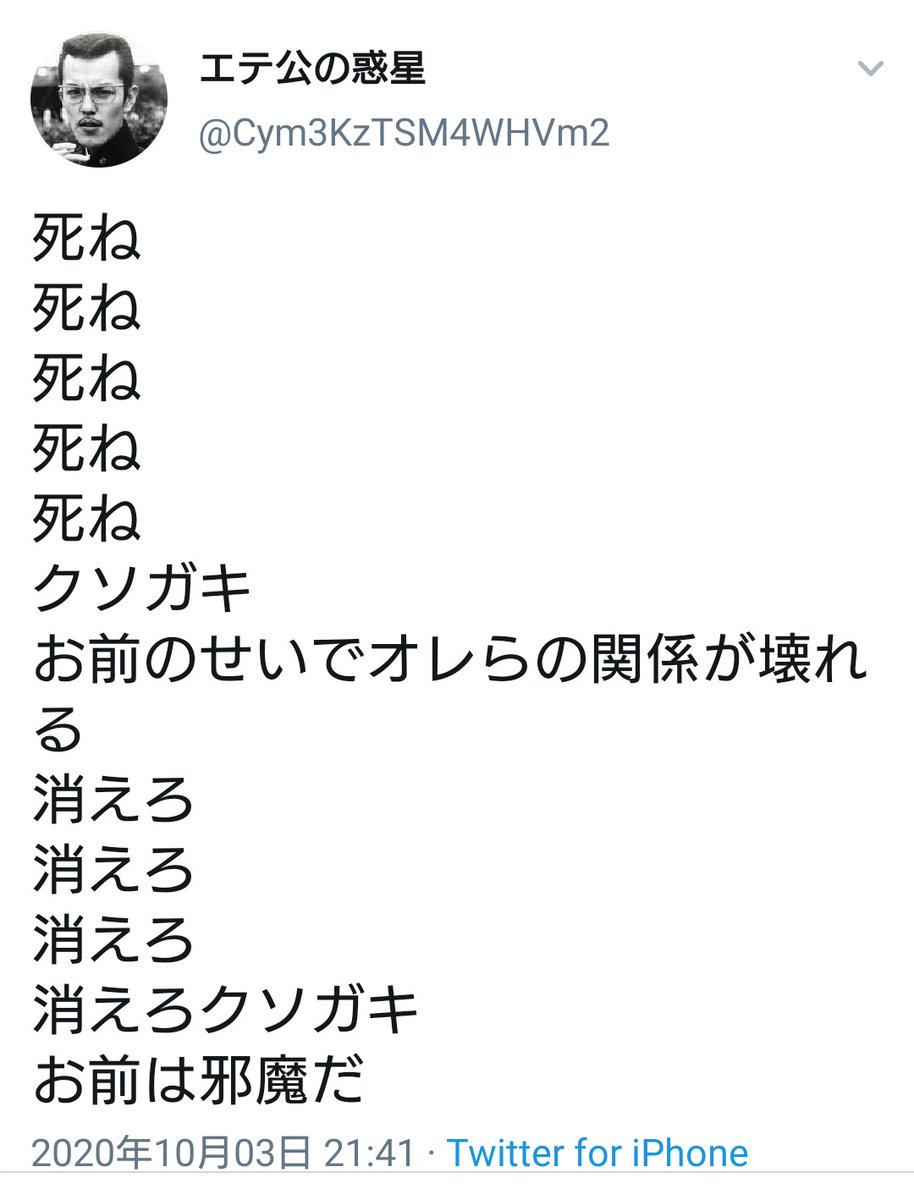914x1200 pixels.
Task: Click the 2020年10月03日 21:41 timestamp
Action: [222, 1153]
